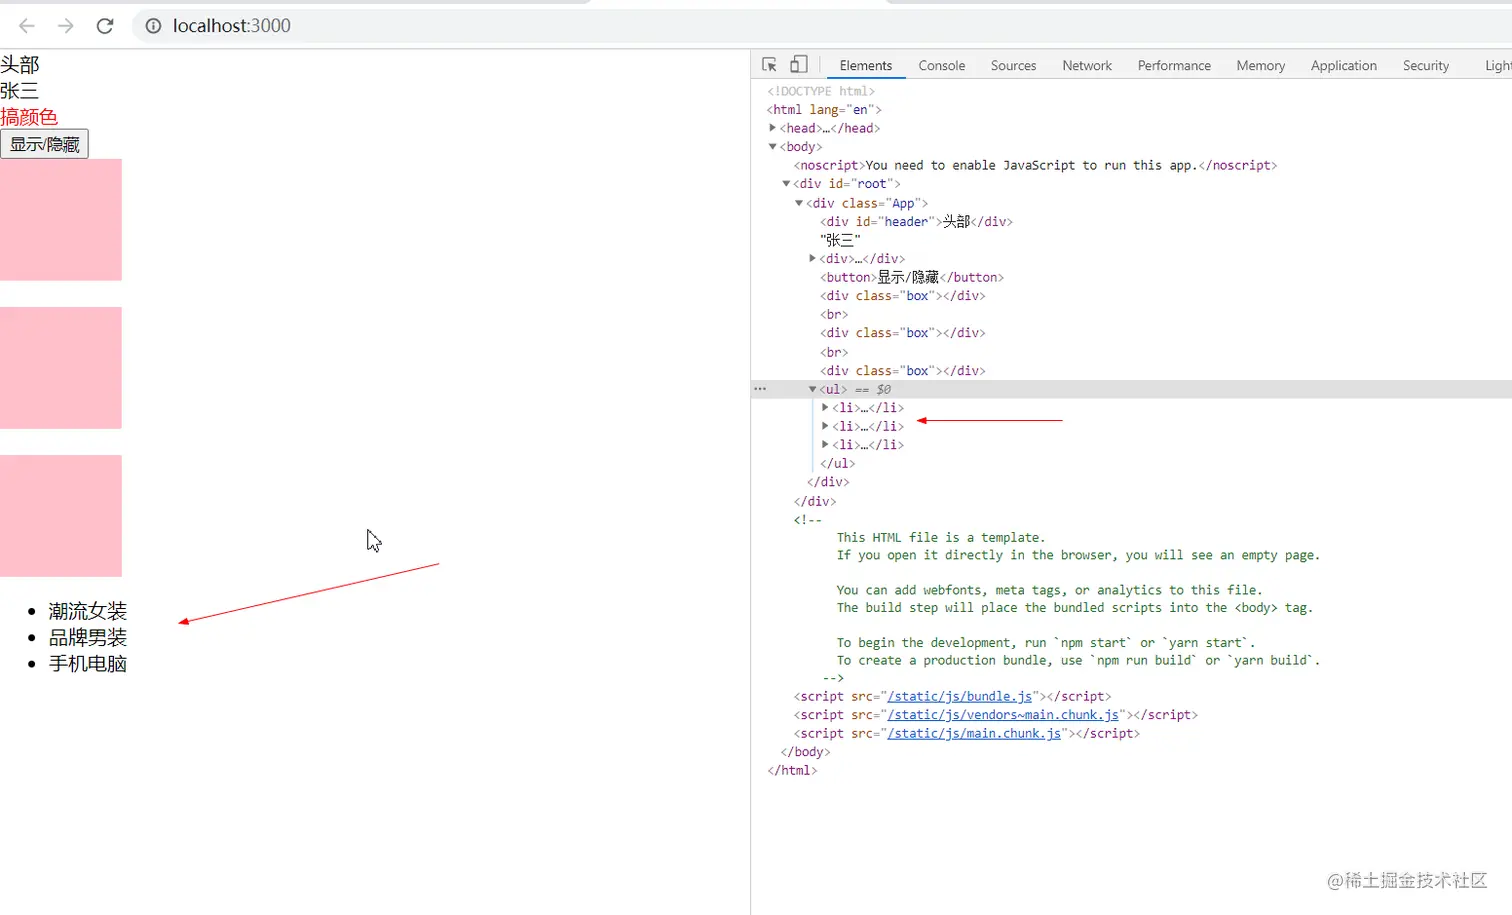Open the Application tab
The image size is (1512, 915).
tap(1343, 65)
